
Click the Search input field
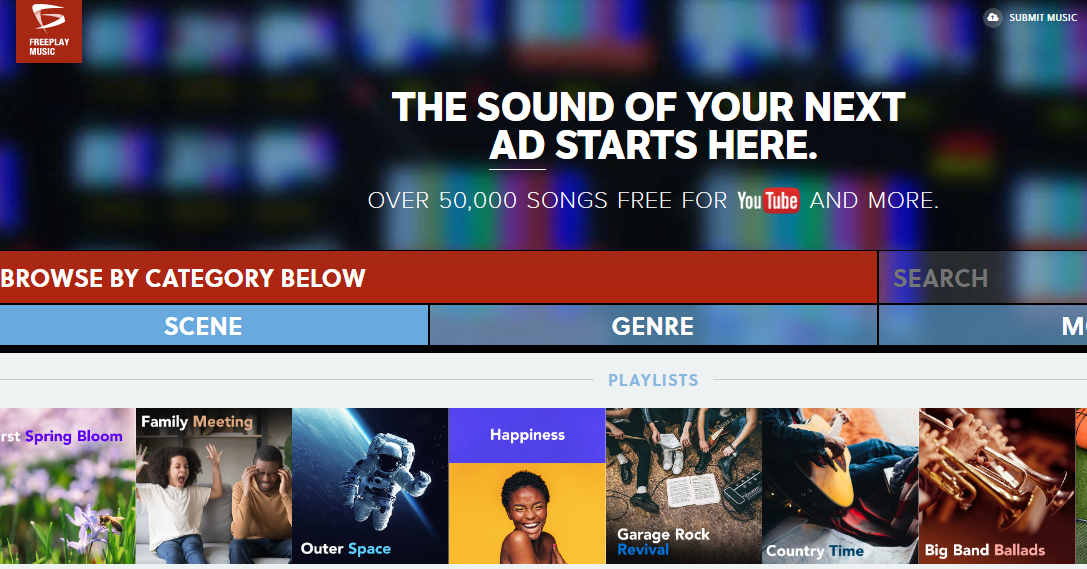click(982, 278)
